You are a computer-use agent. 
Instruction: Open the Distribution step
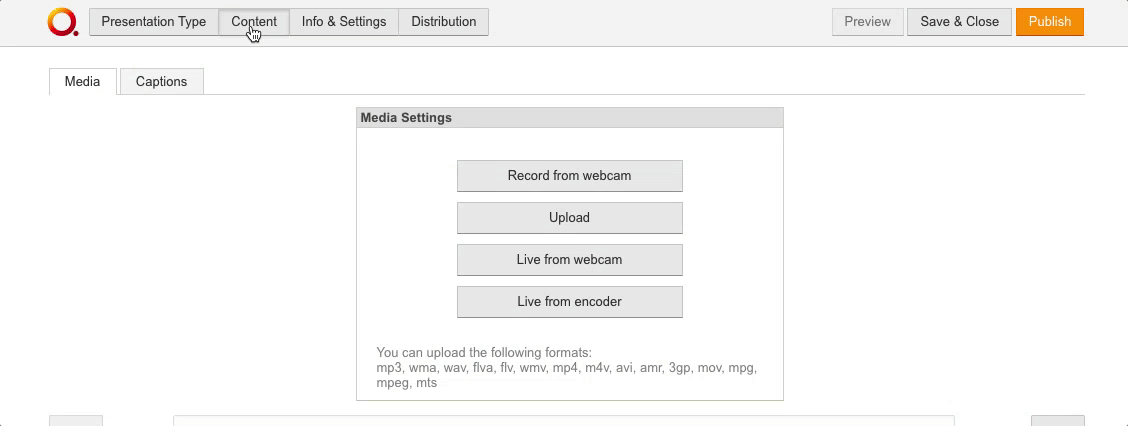[x=443, y=22]
